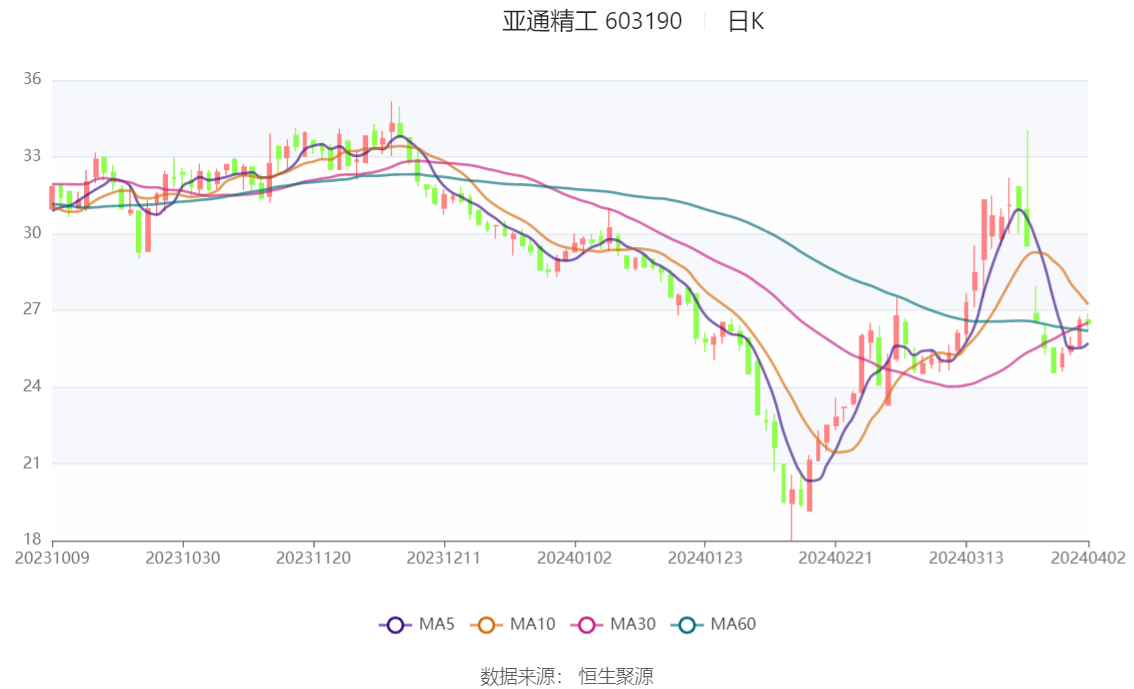Click x-axis date label 20231211
The image size is (1134, 689).
[444, 558]
